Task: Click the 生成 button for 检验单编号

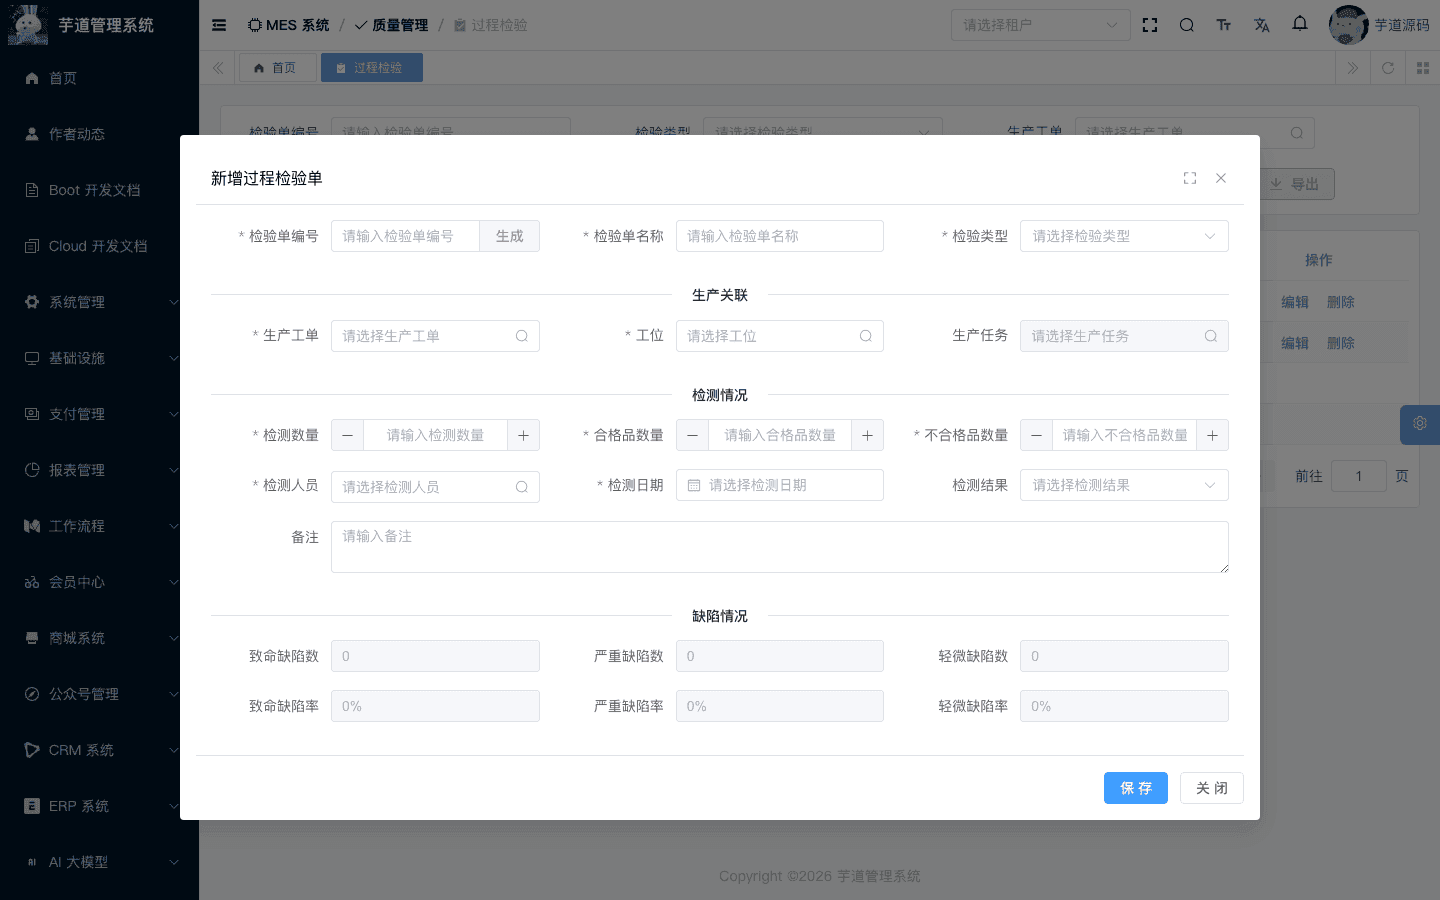Action: [509, 236]
